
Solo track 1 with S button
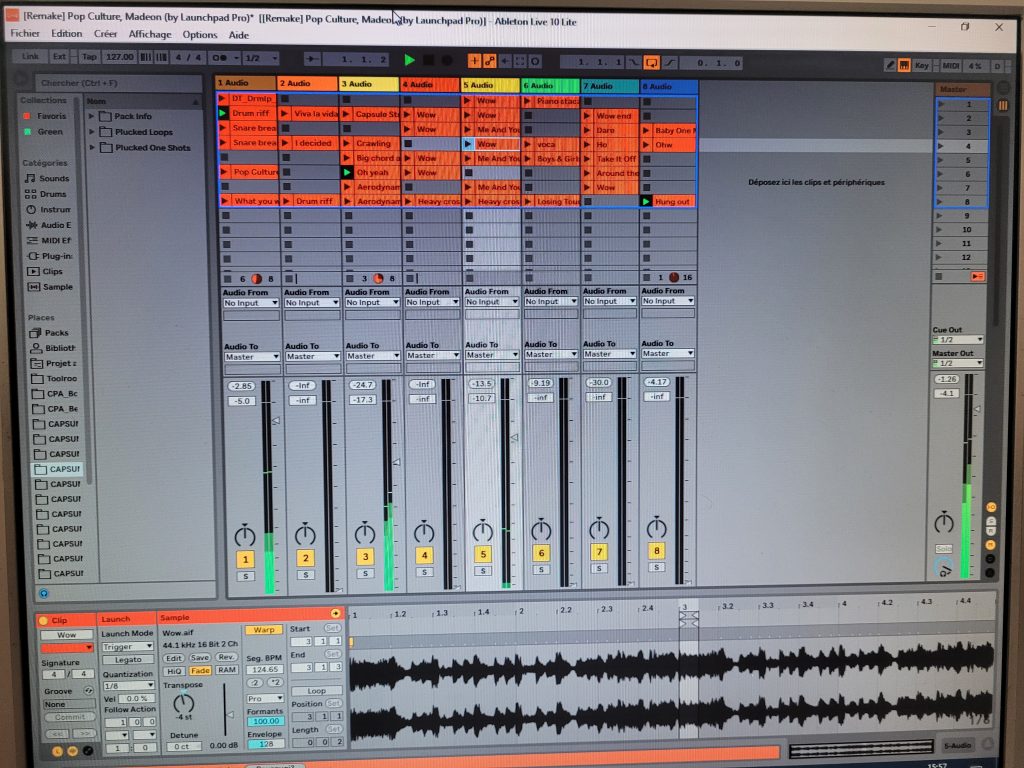tap(246, 576)
